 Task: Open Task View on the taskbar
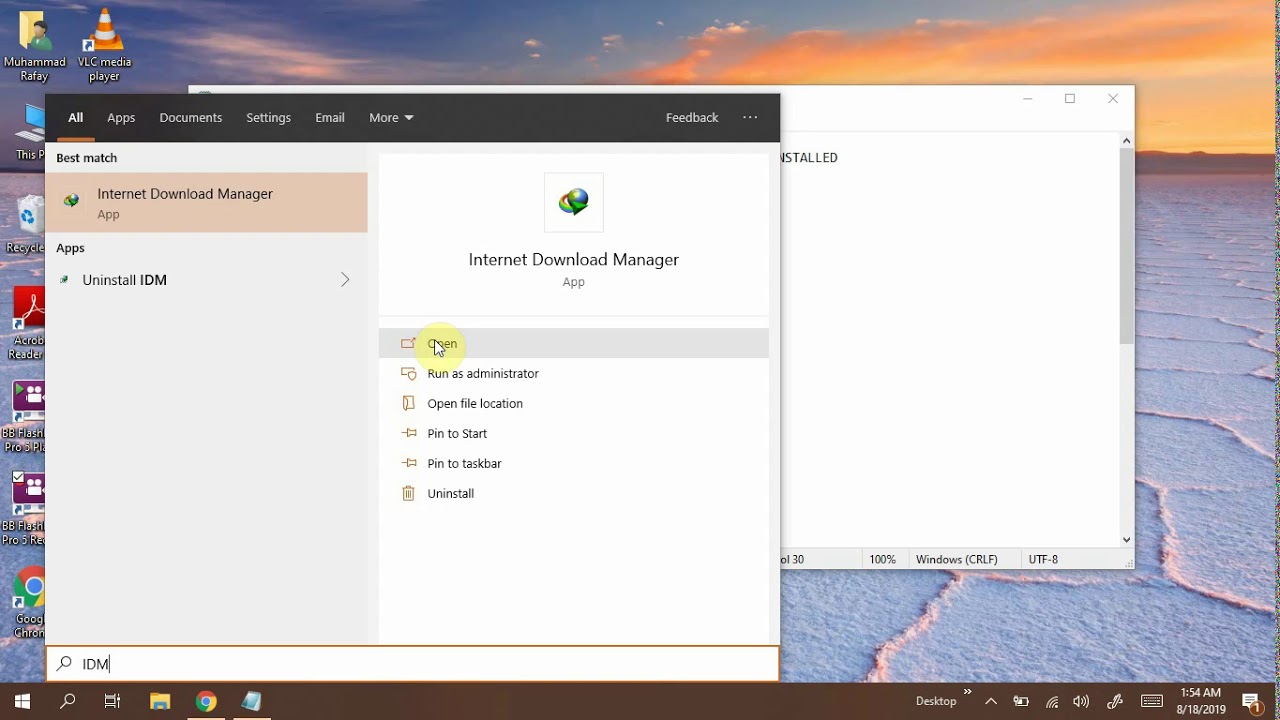coord(113,701)
